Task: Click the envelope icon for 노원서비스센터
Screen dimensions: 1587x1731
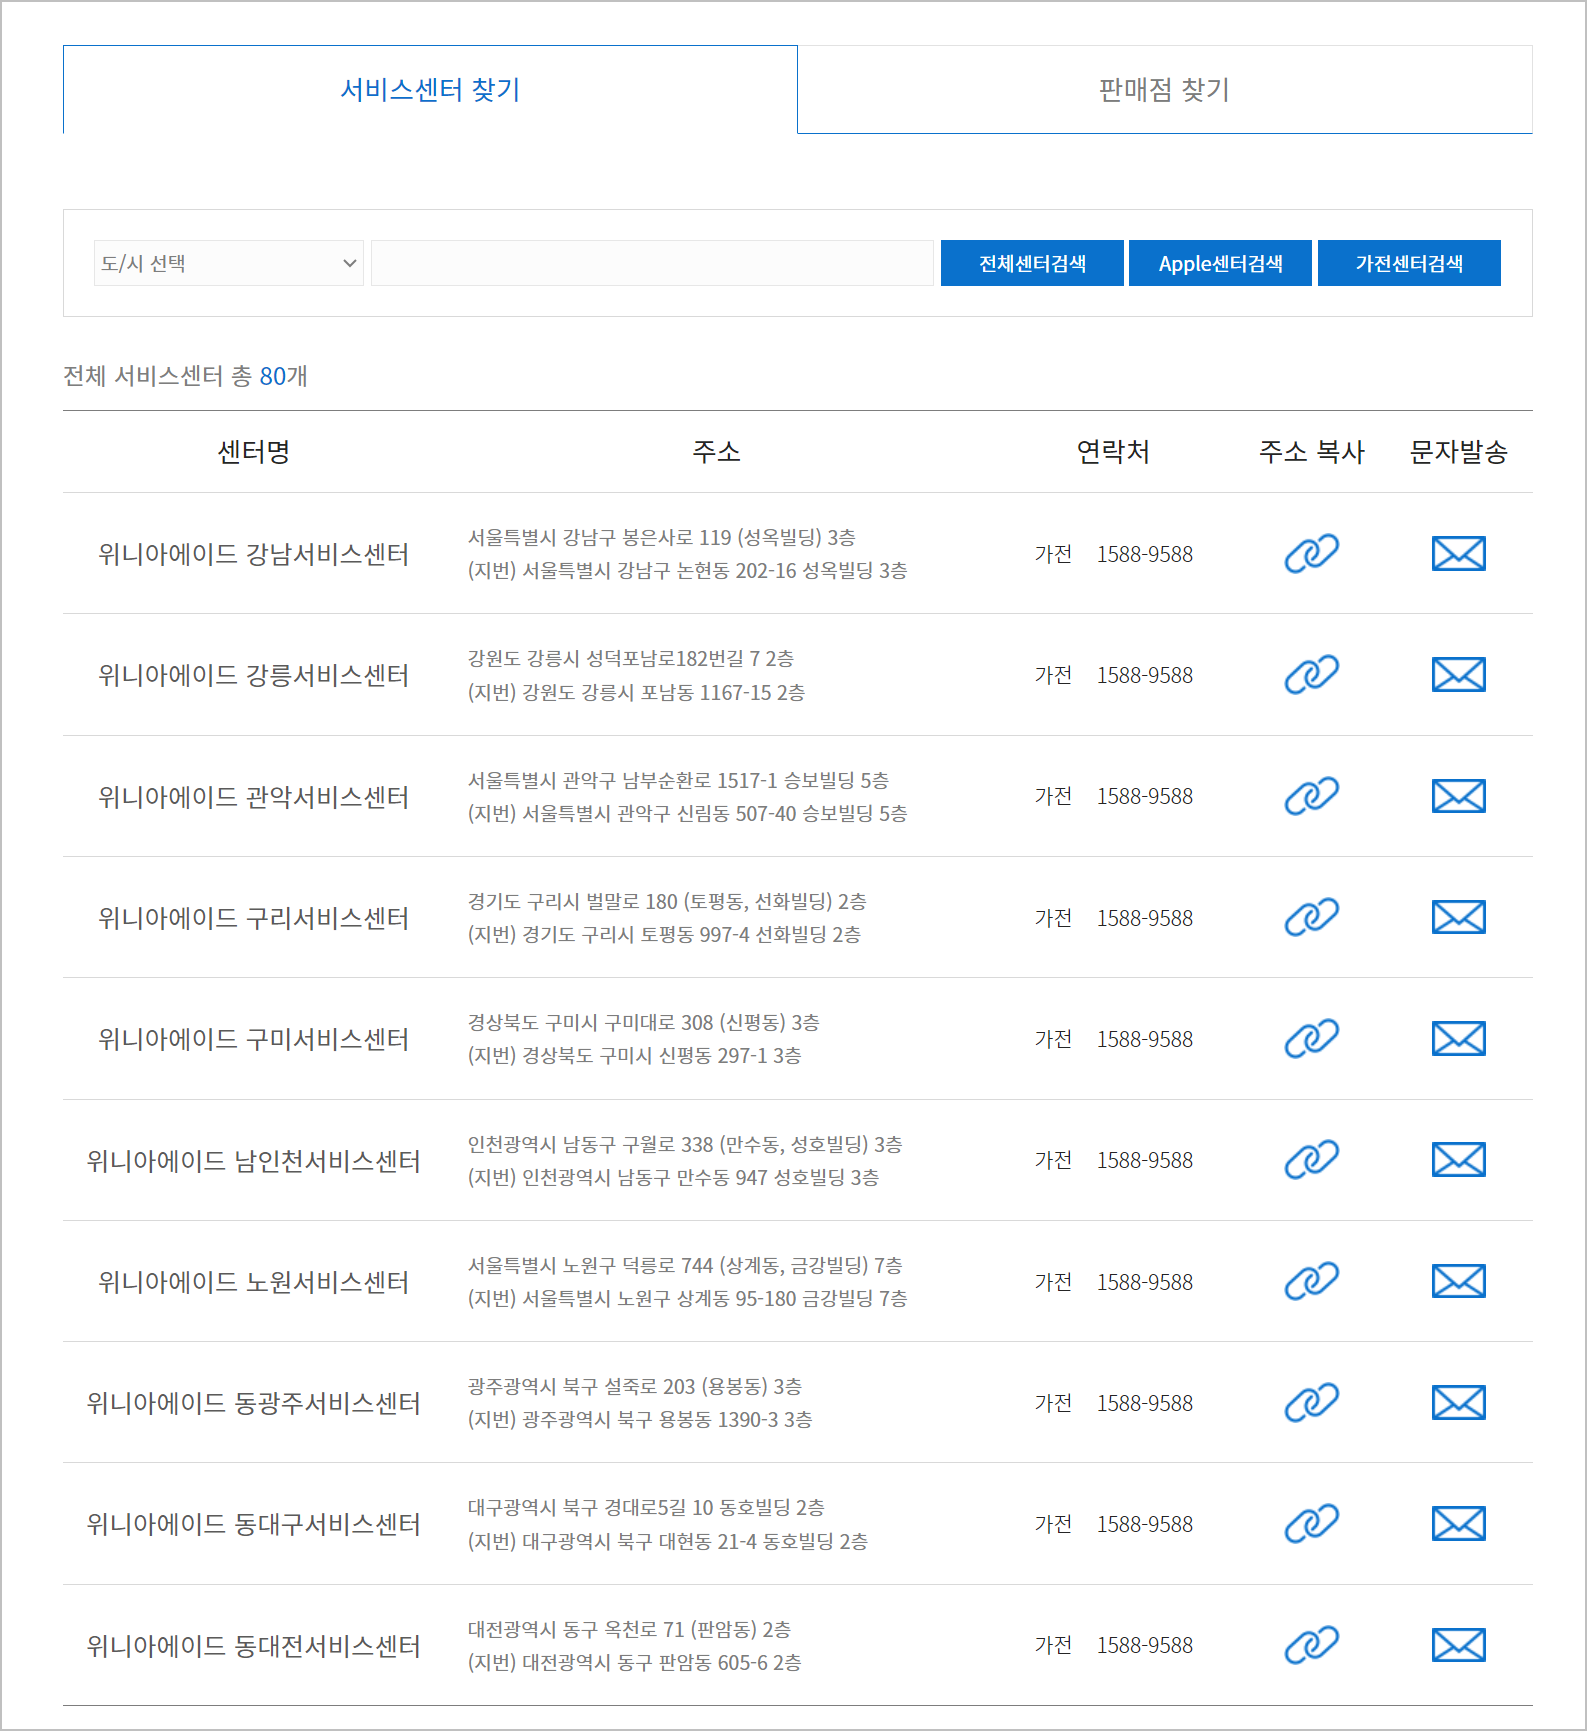Action: pyautogui.click(x=1458, y=1281)
